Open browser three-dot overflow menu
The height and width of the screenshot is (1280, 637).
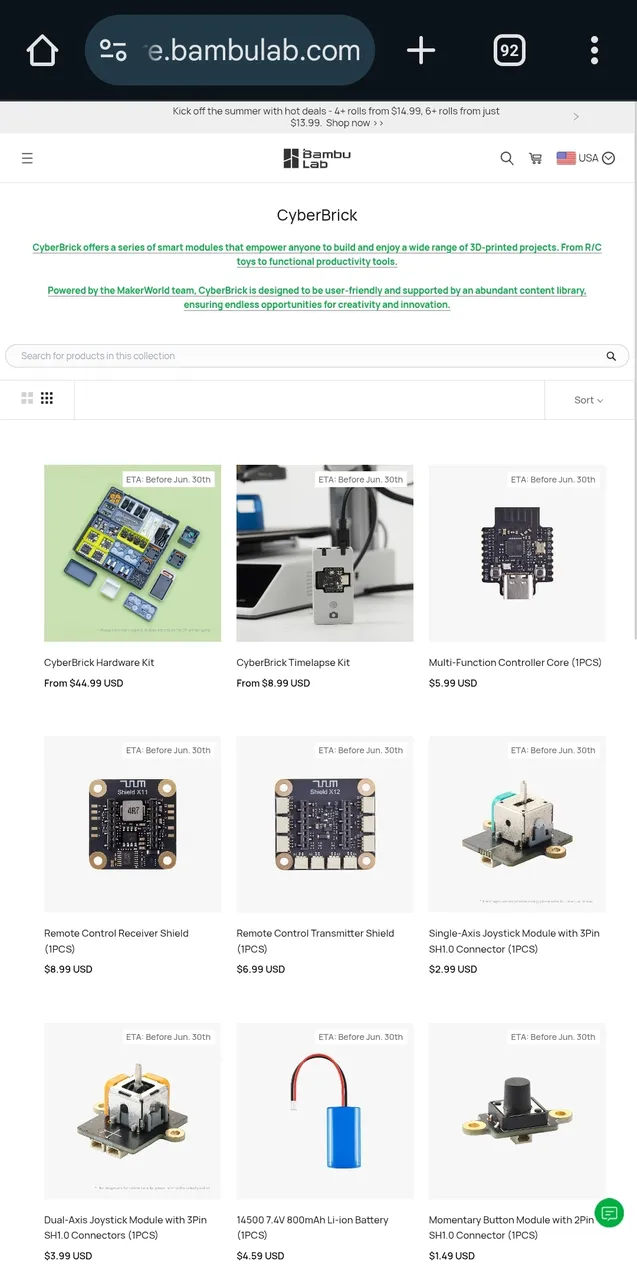click(x=594, y=50)
